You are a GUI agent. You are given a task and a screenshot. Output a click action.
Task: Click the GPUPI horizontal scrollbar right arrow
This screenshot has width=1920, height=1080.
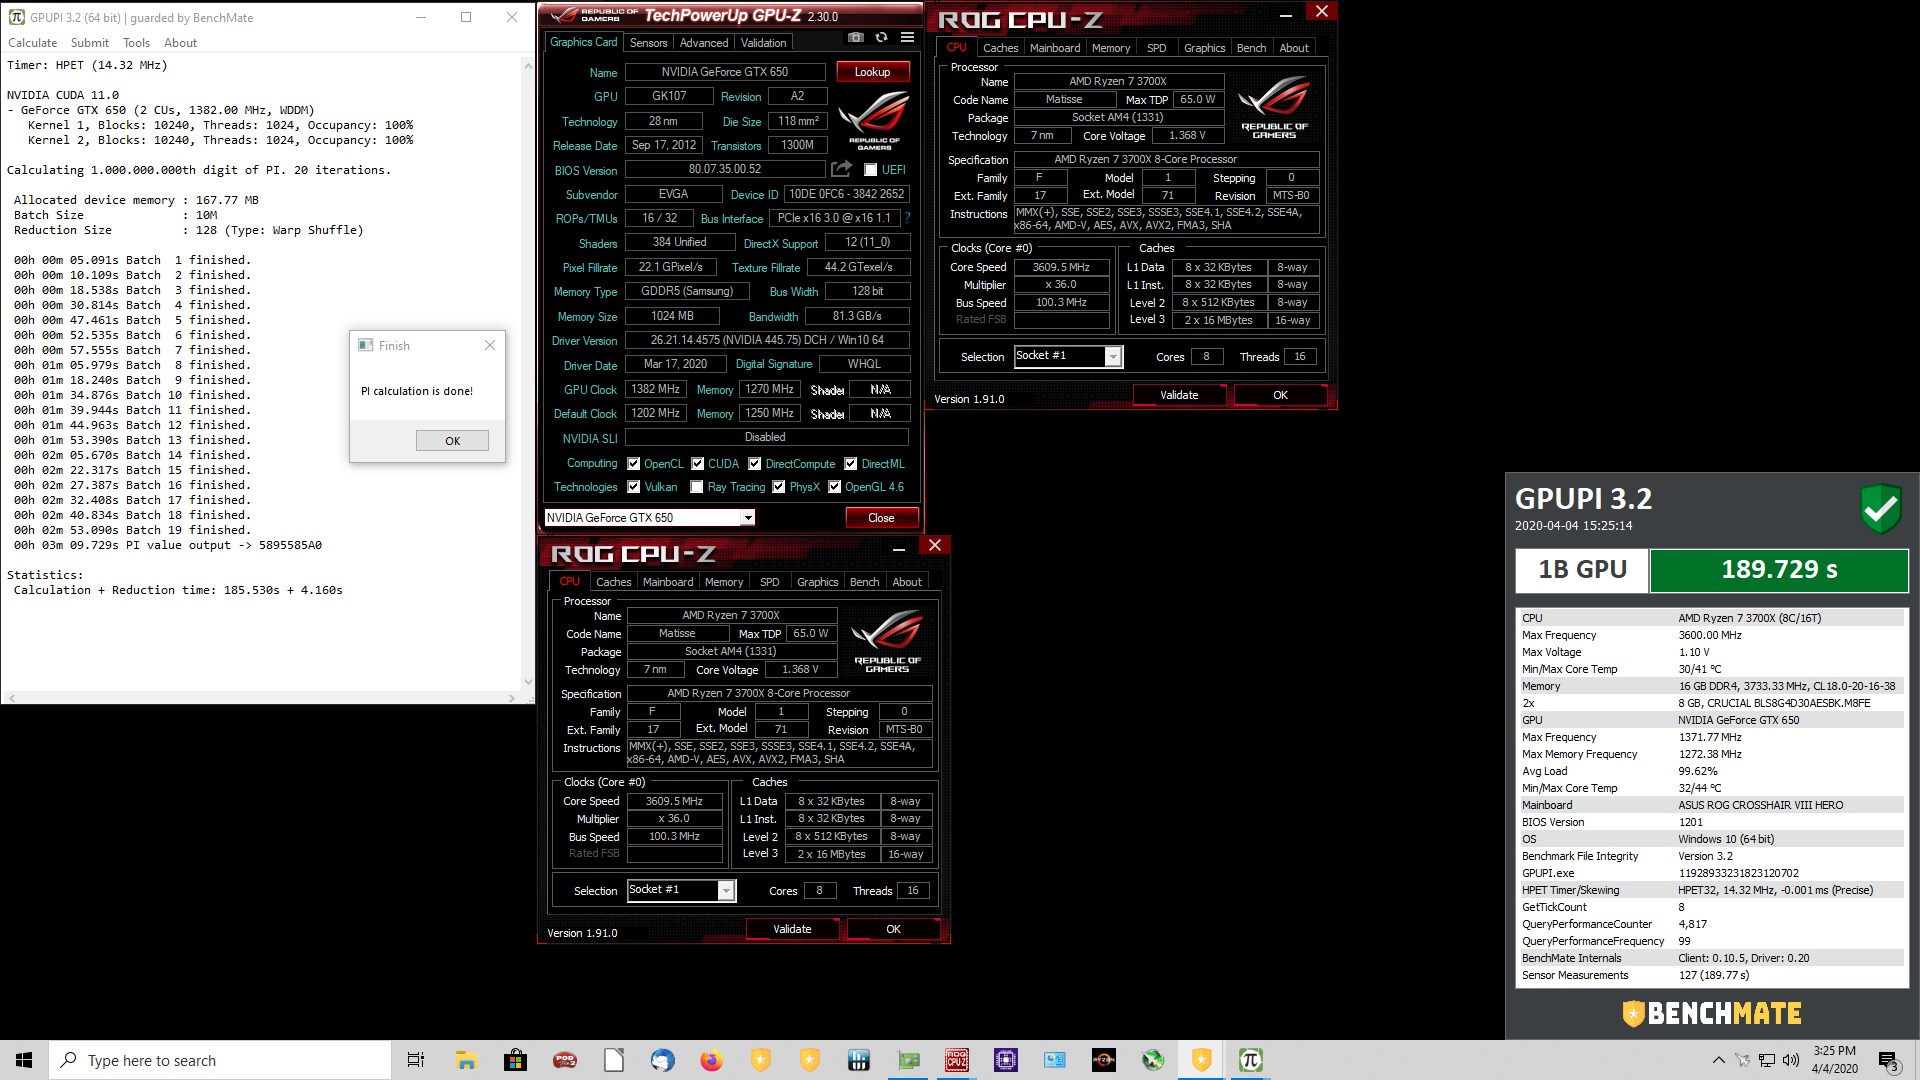pos(512,697)
